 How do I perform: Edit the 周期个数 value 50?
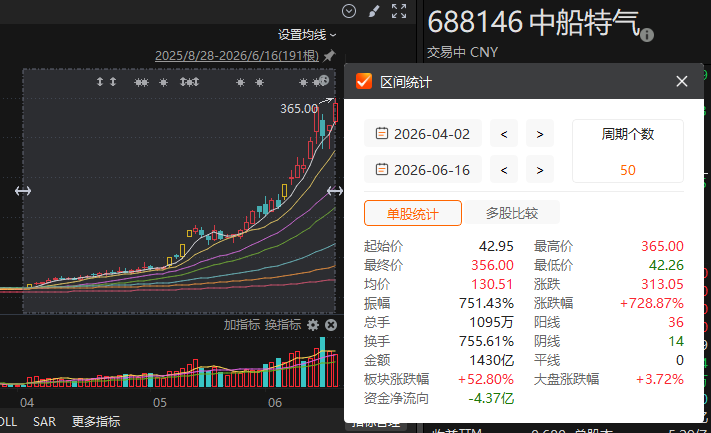click(628, 170)
